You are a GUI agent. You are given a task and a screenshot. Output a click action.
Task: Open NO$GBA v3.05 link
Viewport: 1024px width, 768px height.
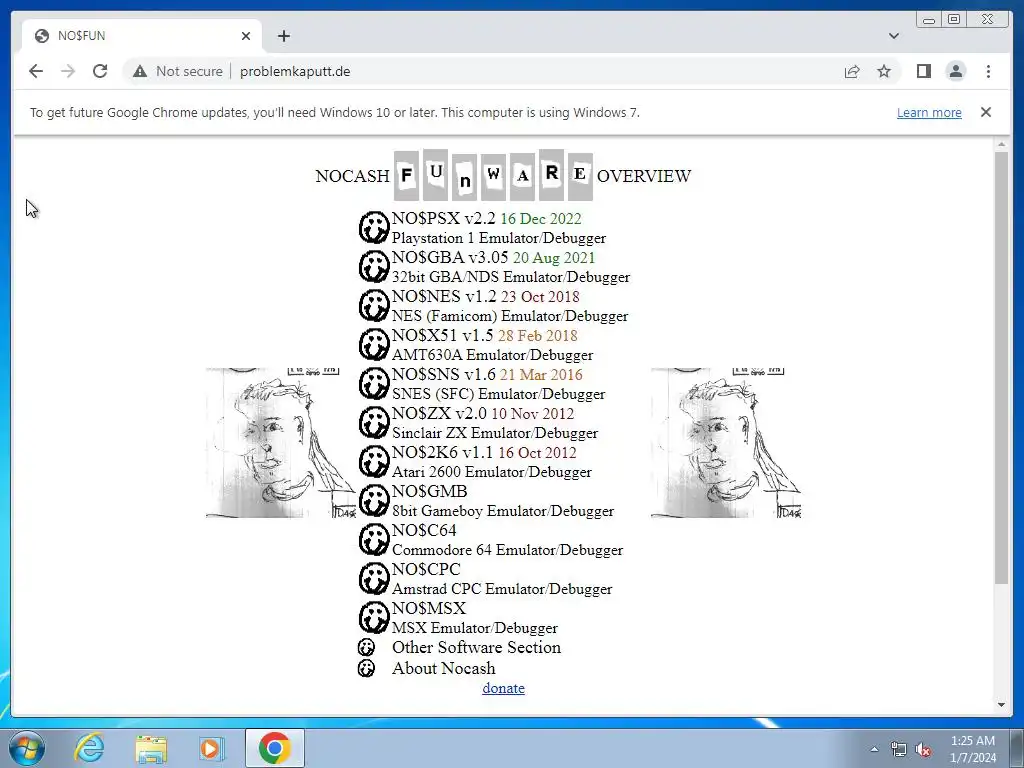click(x=449, y=257)
